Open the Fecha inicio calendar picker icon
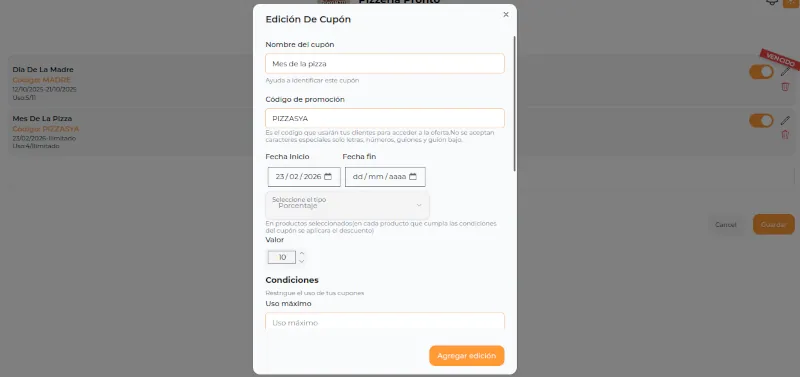 click(x=328, y=177)
